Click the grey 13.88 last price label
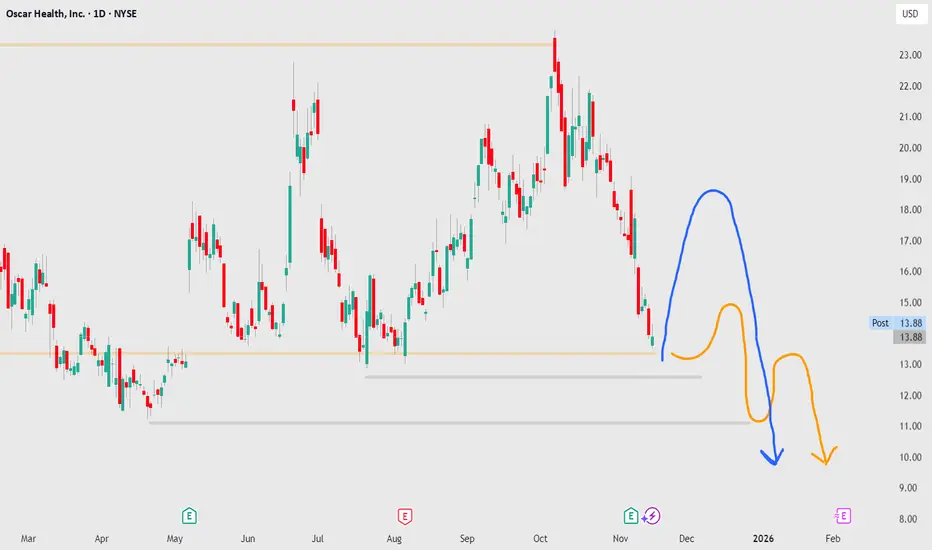Image resolution: width=932 pixels, height=550 pixels. (909, 337)
